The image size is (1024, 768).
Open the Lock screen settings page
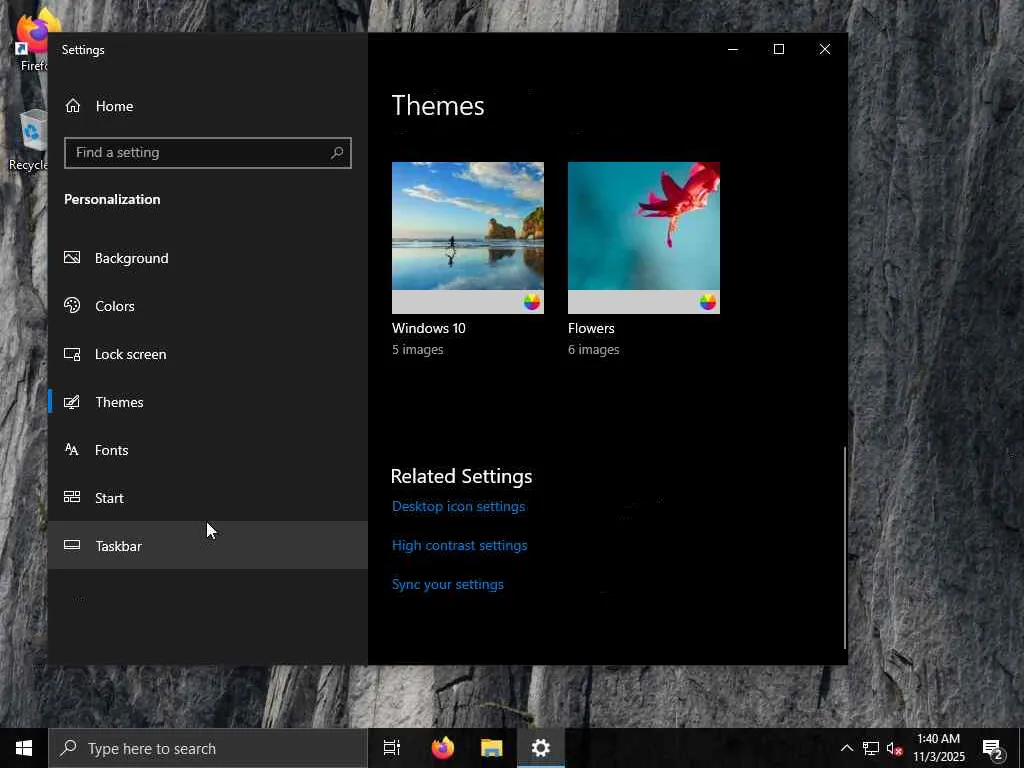pyautogui.click(x=208, y=354)
